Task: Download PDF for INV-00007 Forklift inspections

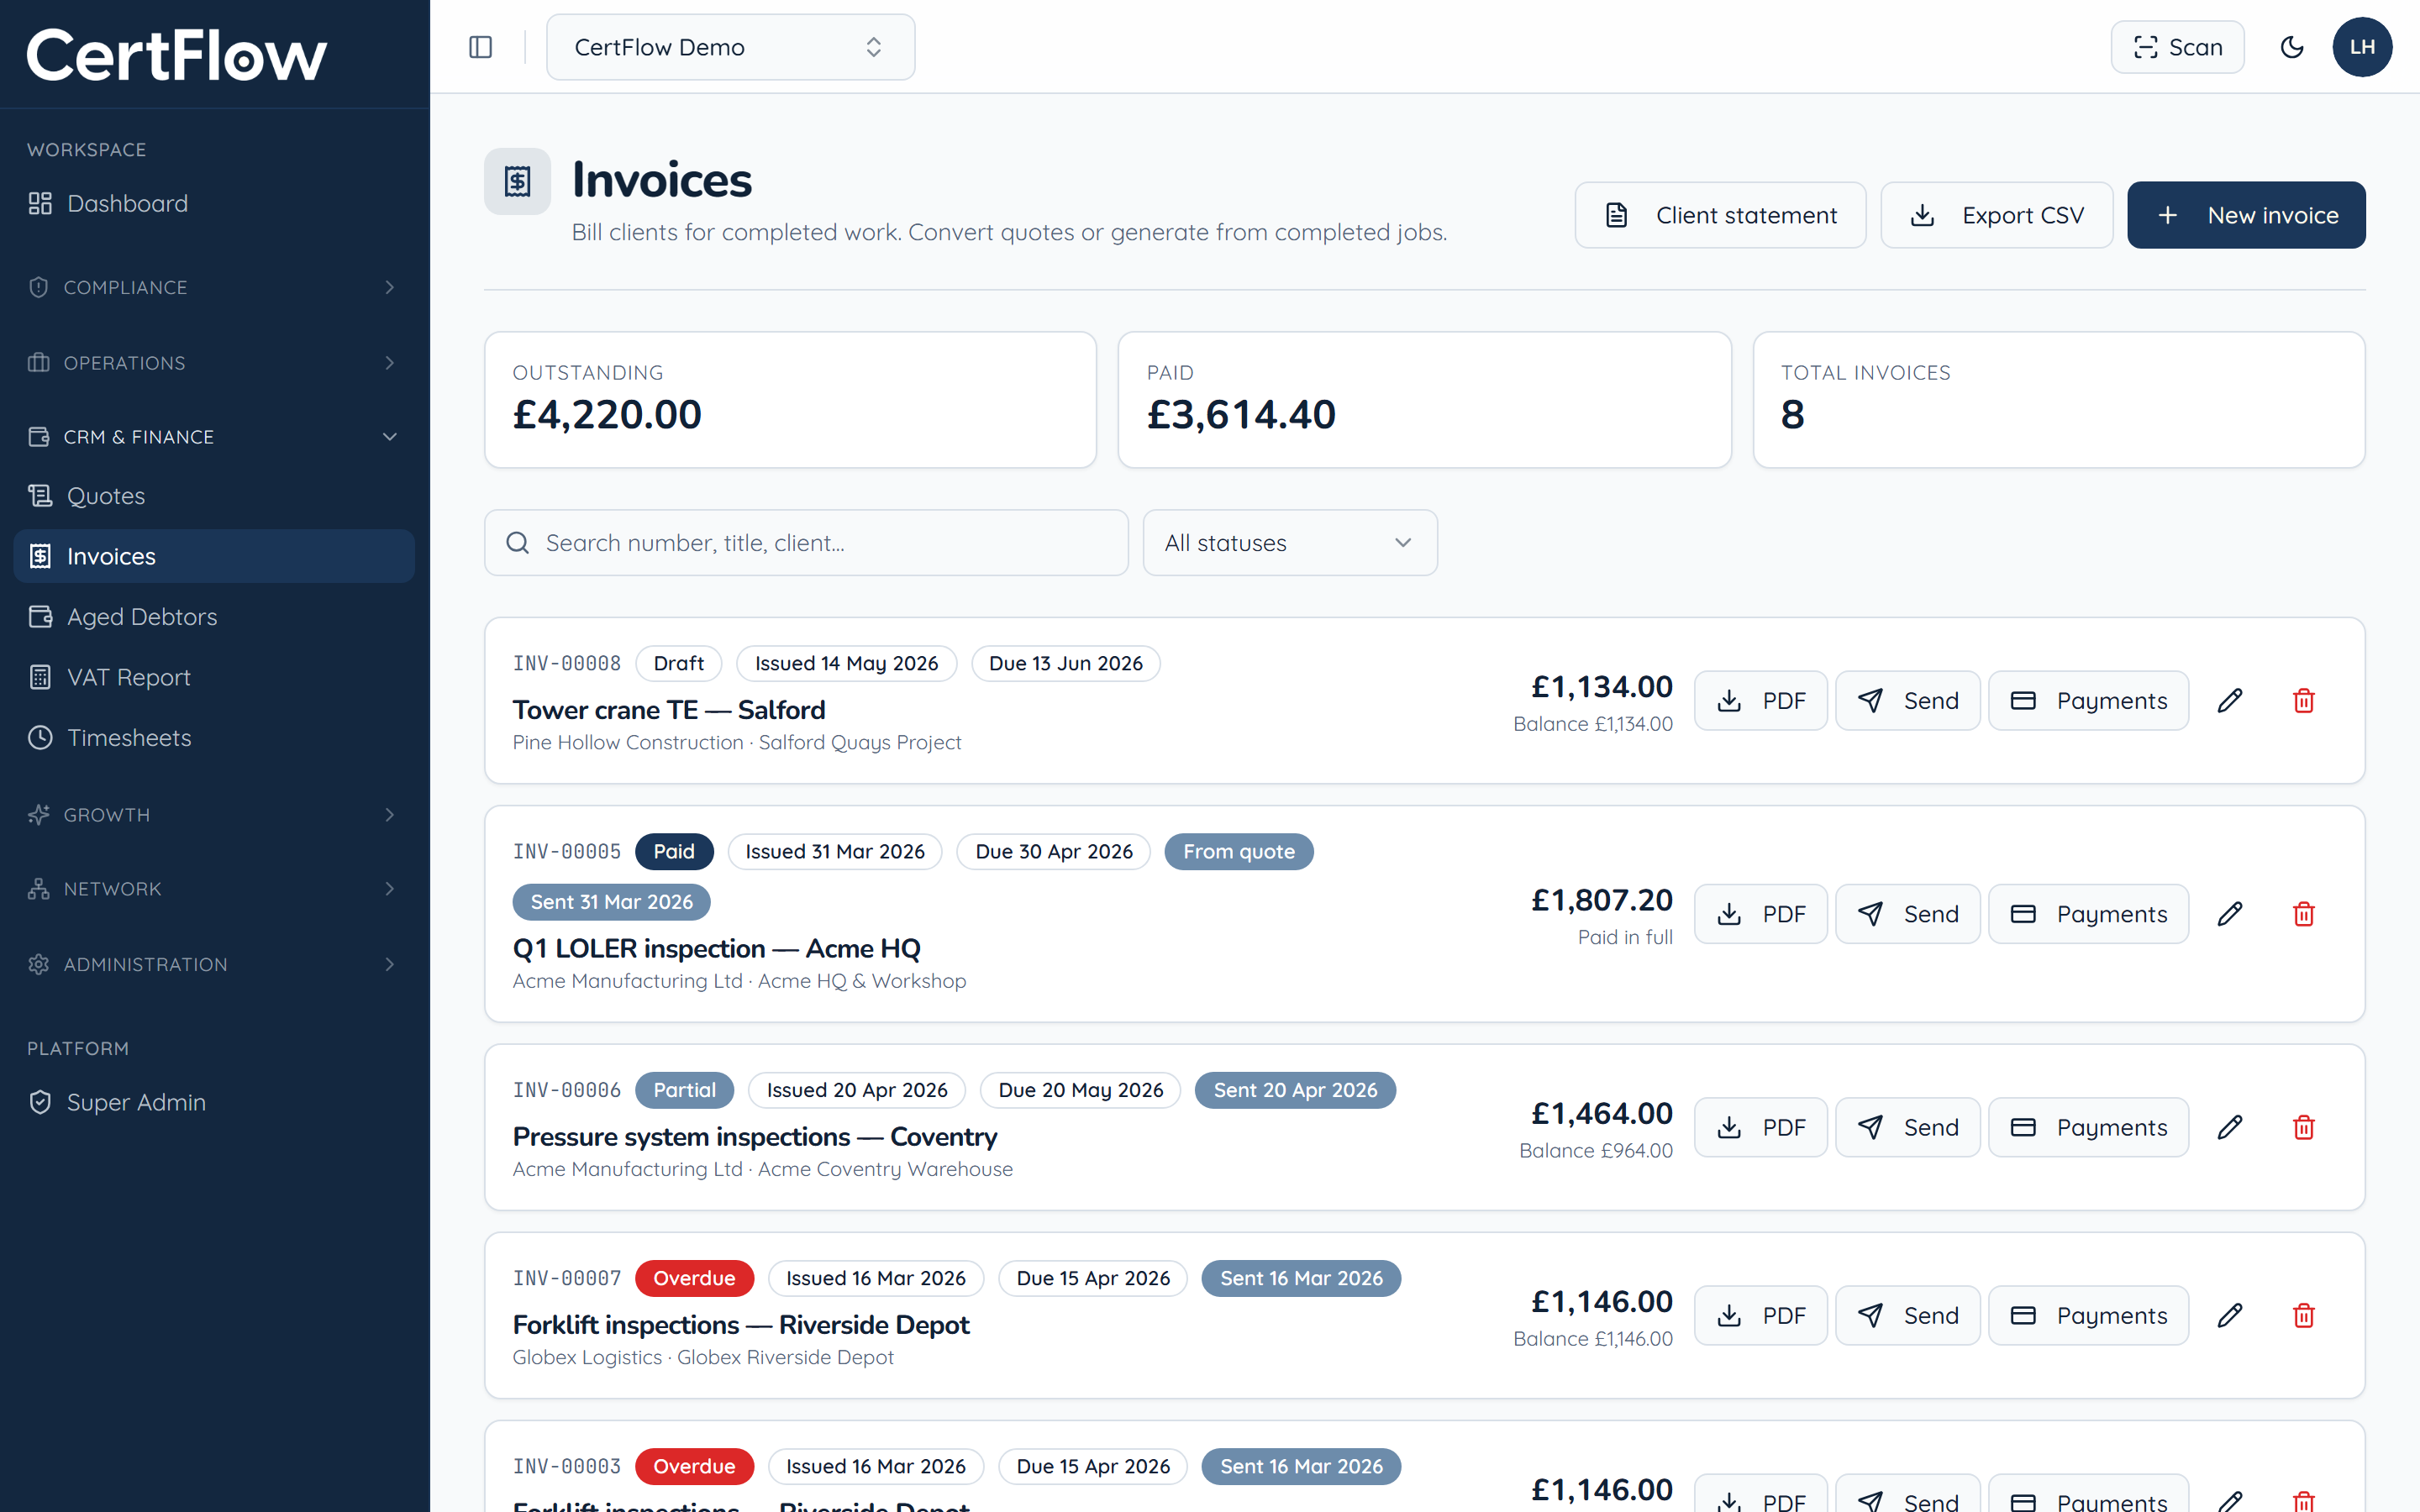Action: click(1760, 1315)
